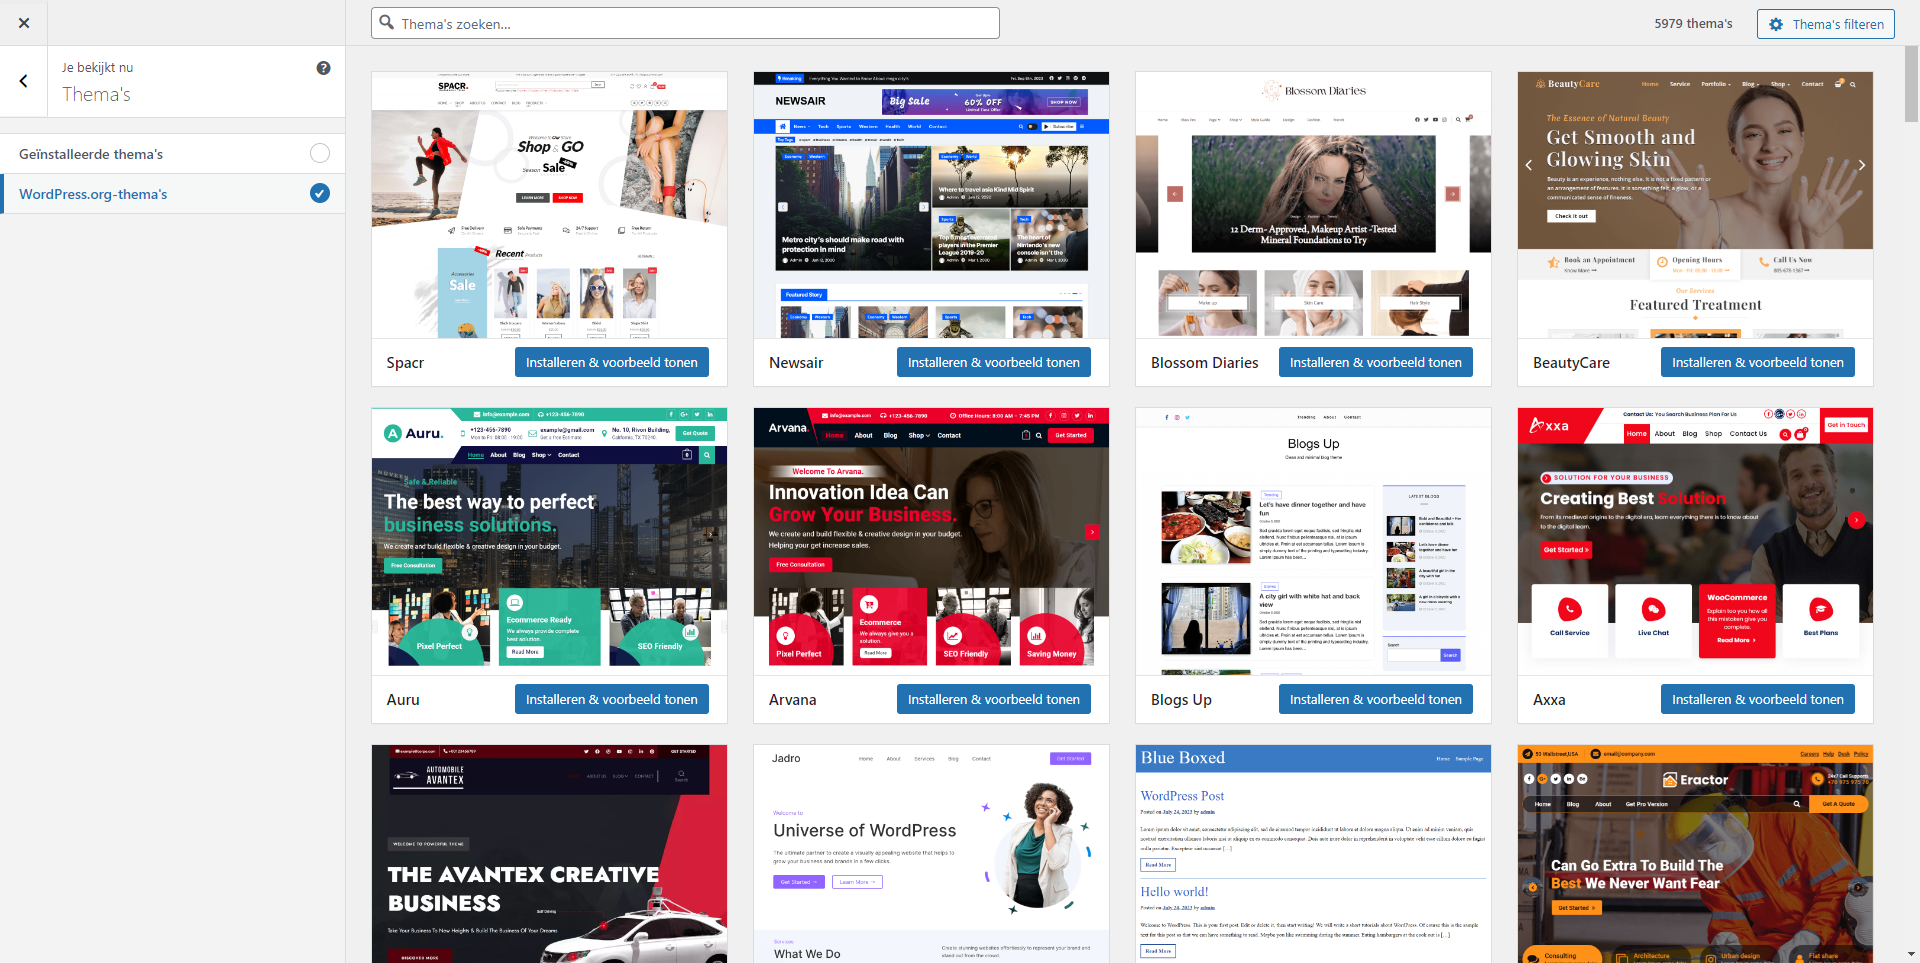Install and preview the Axxa theme
1920x963 pixels.
click(1757, 699)
